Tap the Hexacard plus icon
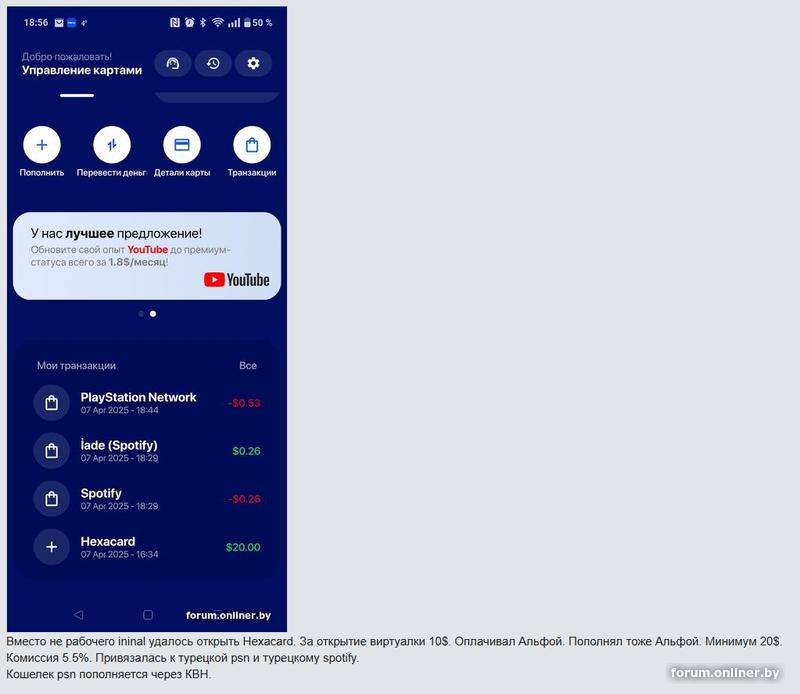The height and width of the screenshot is (694, 800). point(52,547)
